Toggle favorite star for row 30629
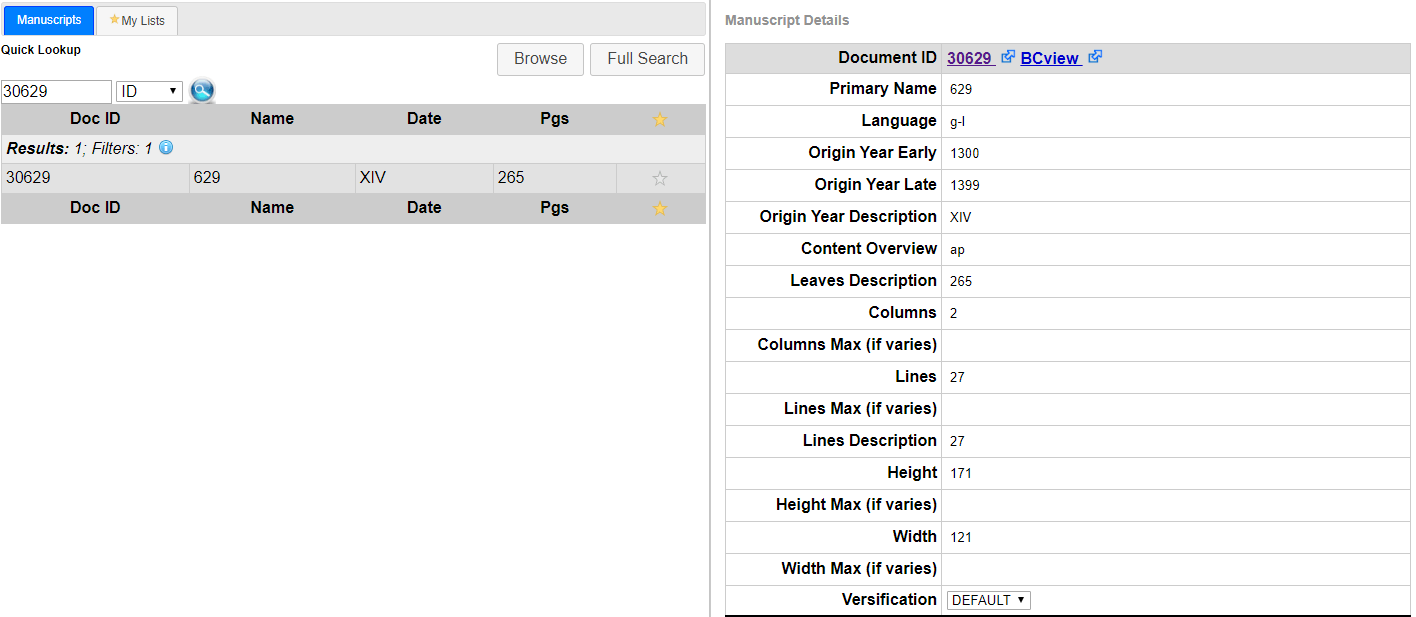Image resolution: width=1416 pixels, height=617 pixels. [x=659, y=179]
